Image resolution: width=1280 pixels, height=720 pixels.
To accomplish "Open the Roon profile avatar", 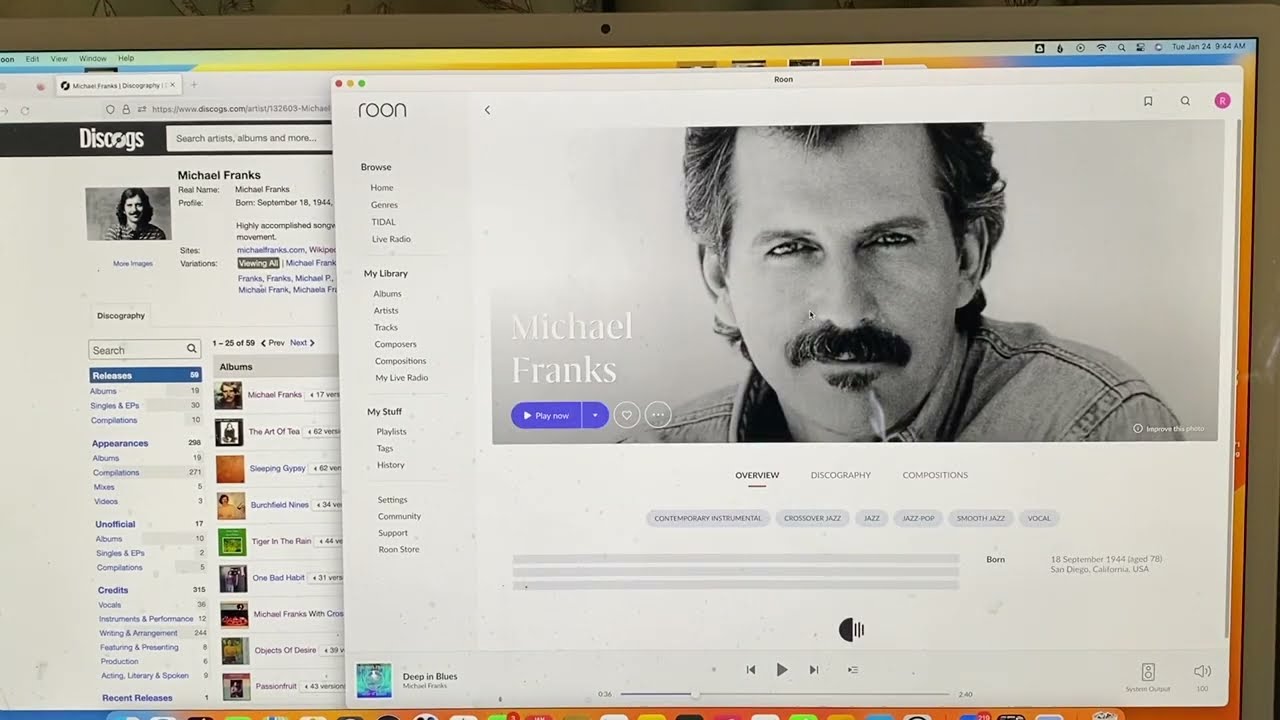I will pyautogui.click(x=1222, y=101).
